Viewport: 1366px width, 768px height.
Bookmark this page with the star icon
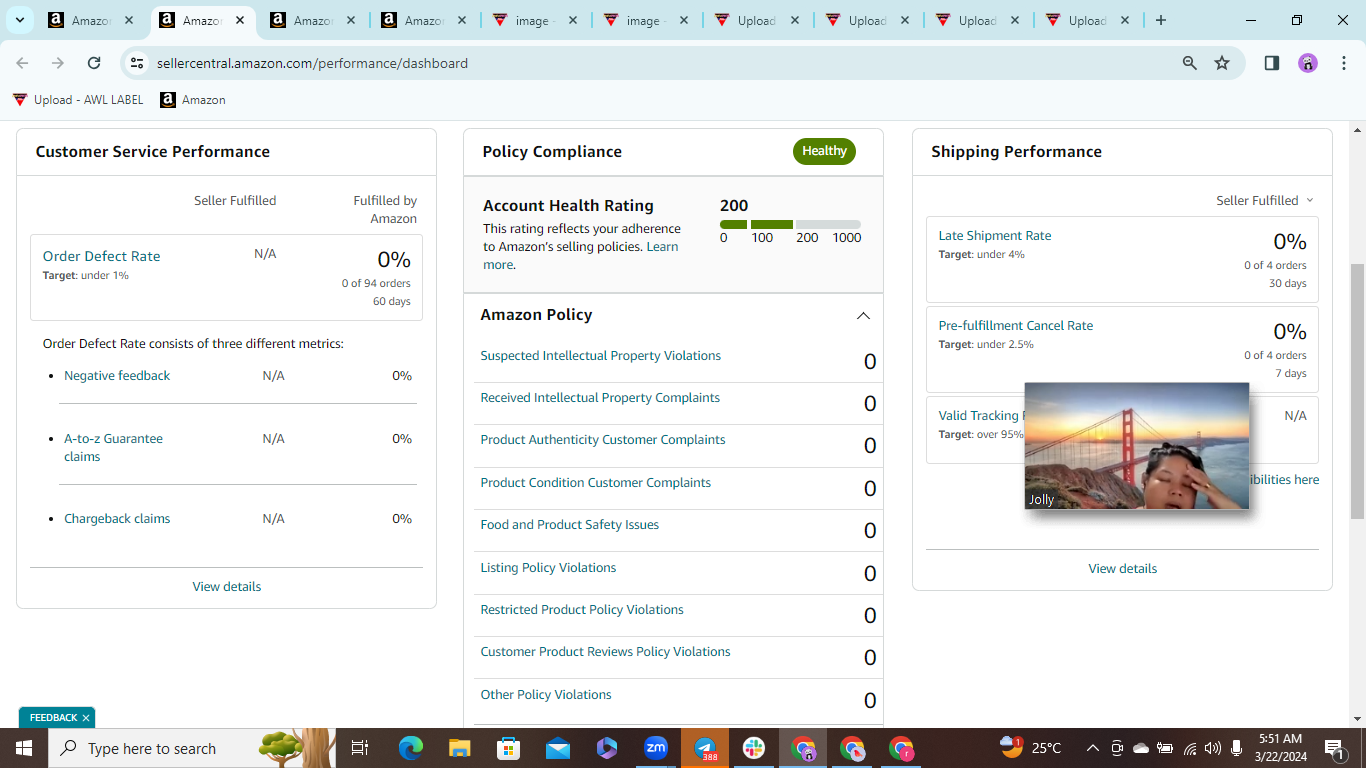click(1222, 63)
